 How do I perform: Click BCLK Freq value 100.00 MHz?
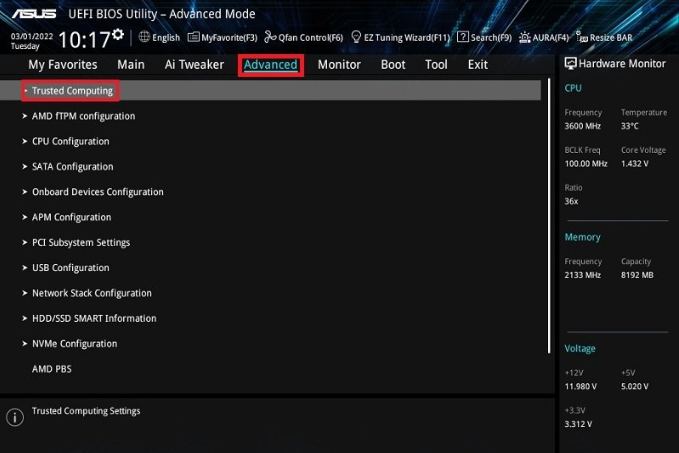586,164
